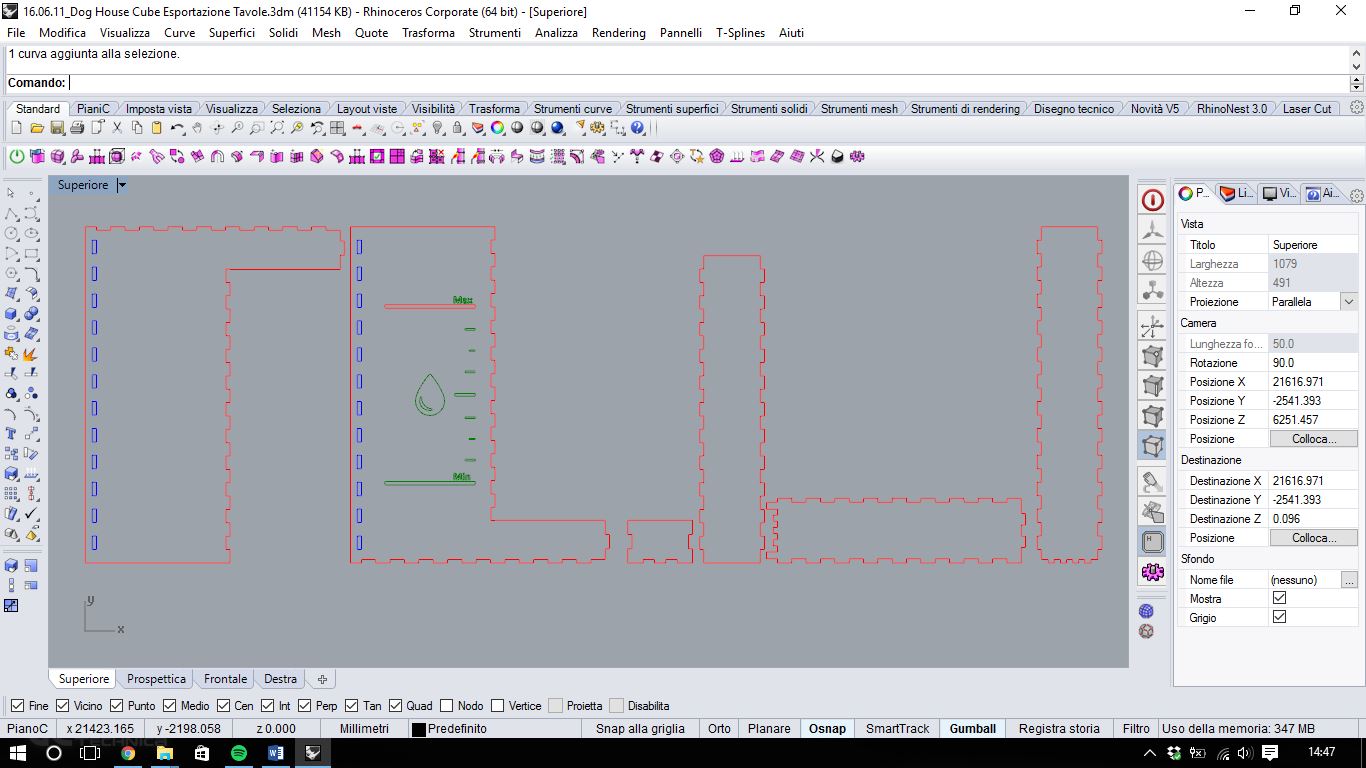Select the Circle tool
The image size is (1366, 768).
pos(11,234)
